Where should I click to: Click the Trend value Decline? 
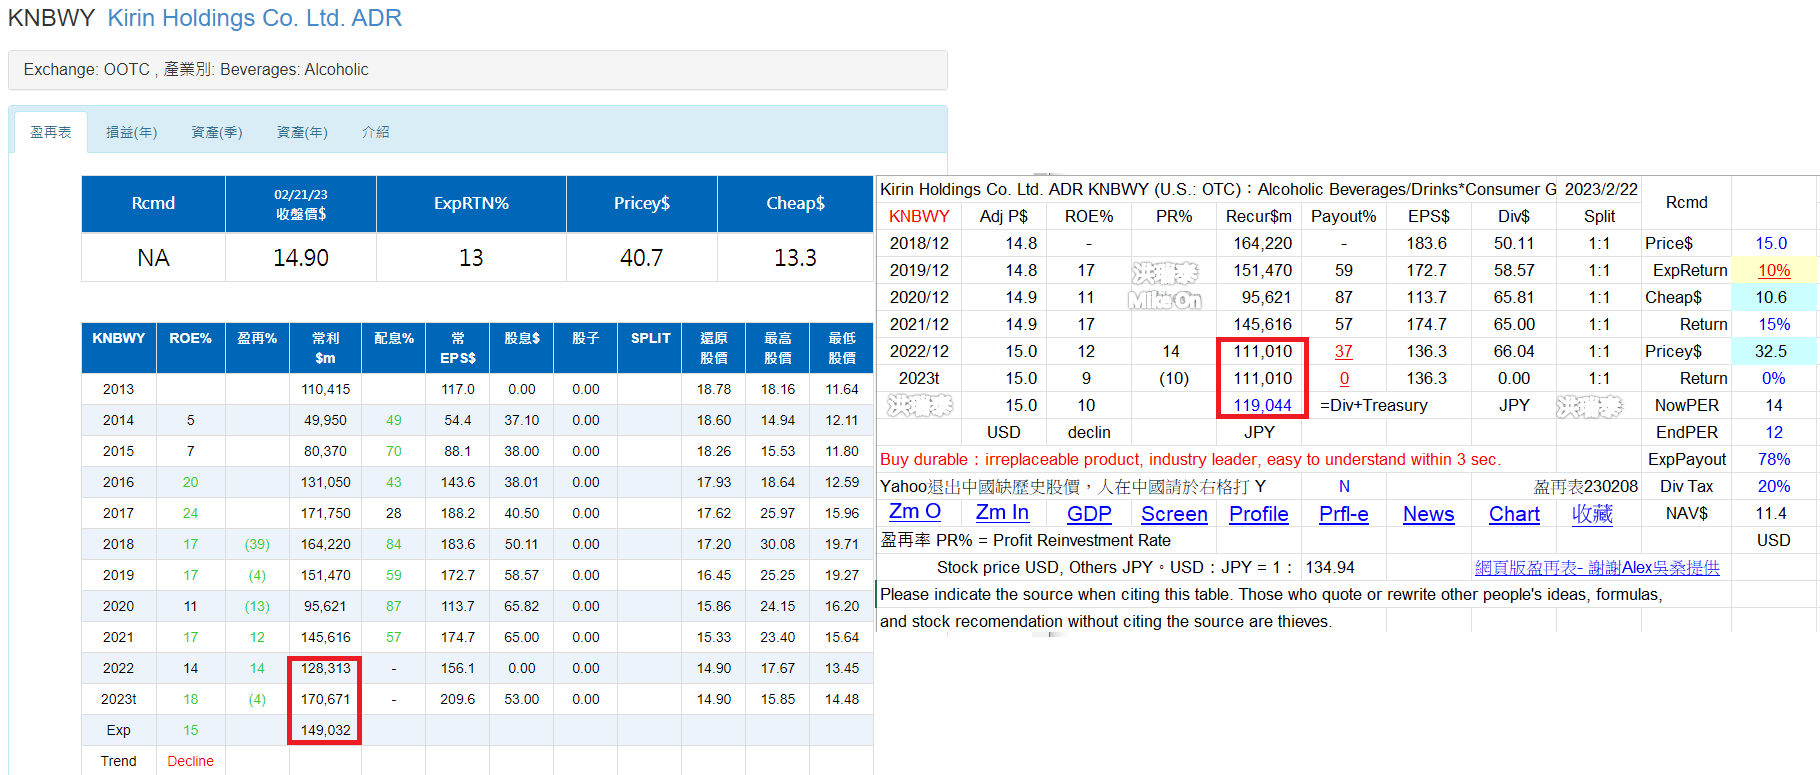pyautogui.click(x=190, y=761)
